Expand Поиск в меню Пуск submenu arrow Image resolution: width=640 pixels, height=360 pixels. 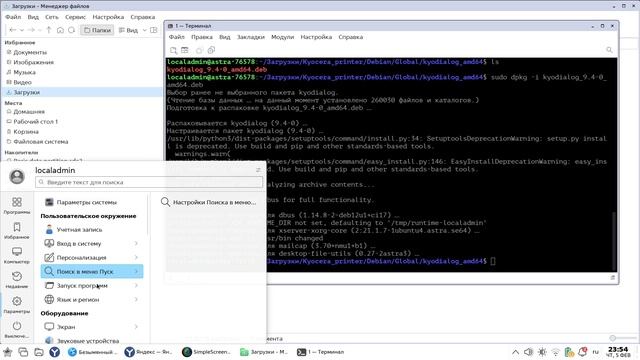(x=136, y=271)
